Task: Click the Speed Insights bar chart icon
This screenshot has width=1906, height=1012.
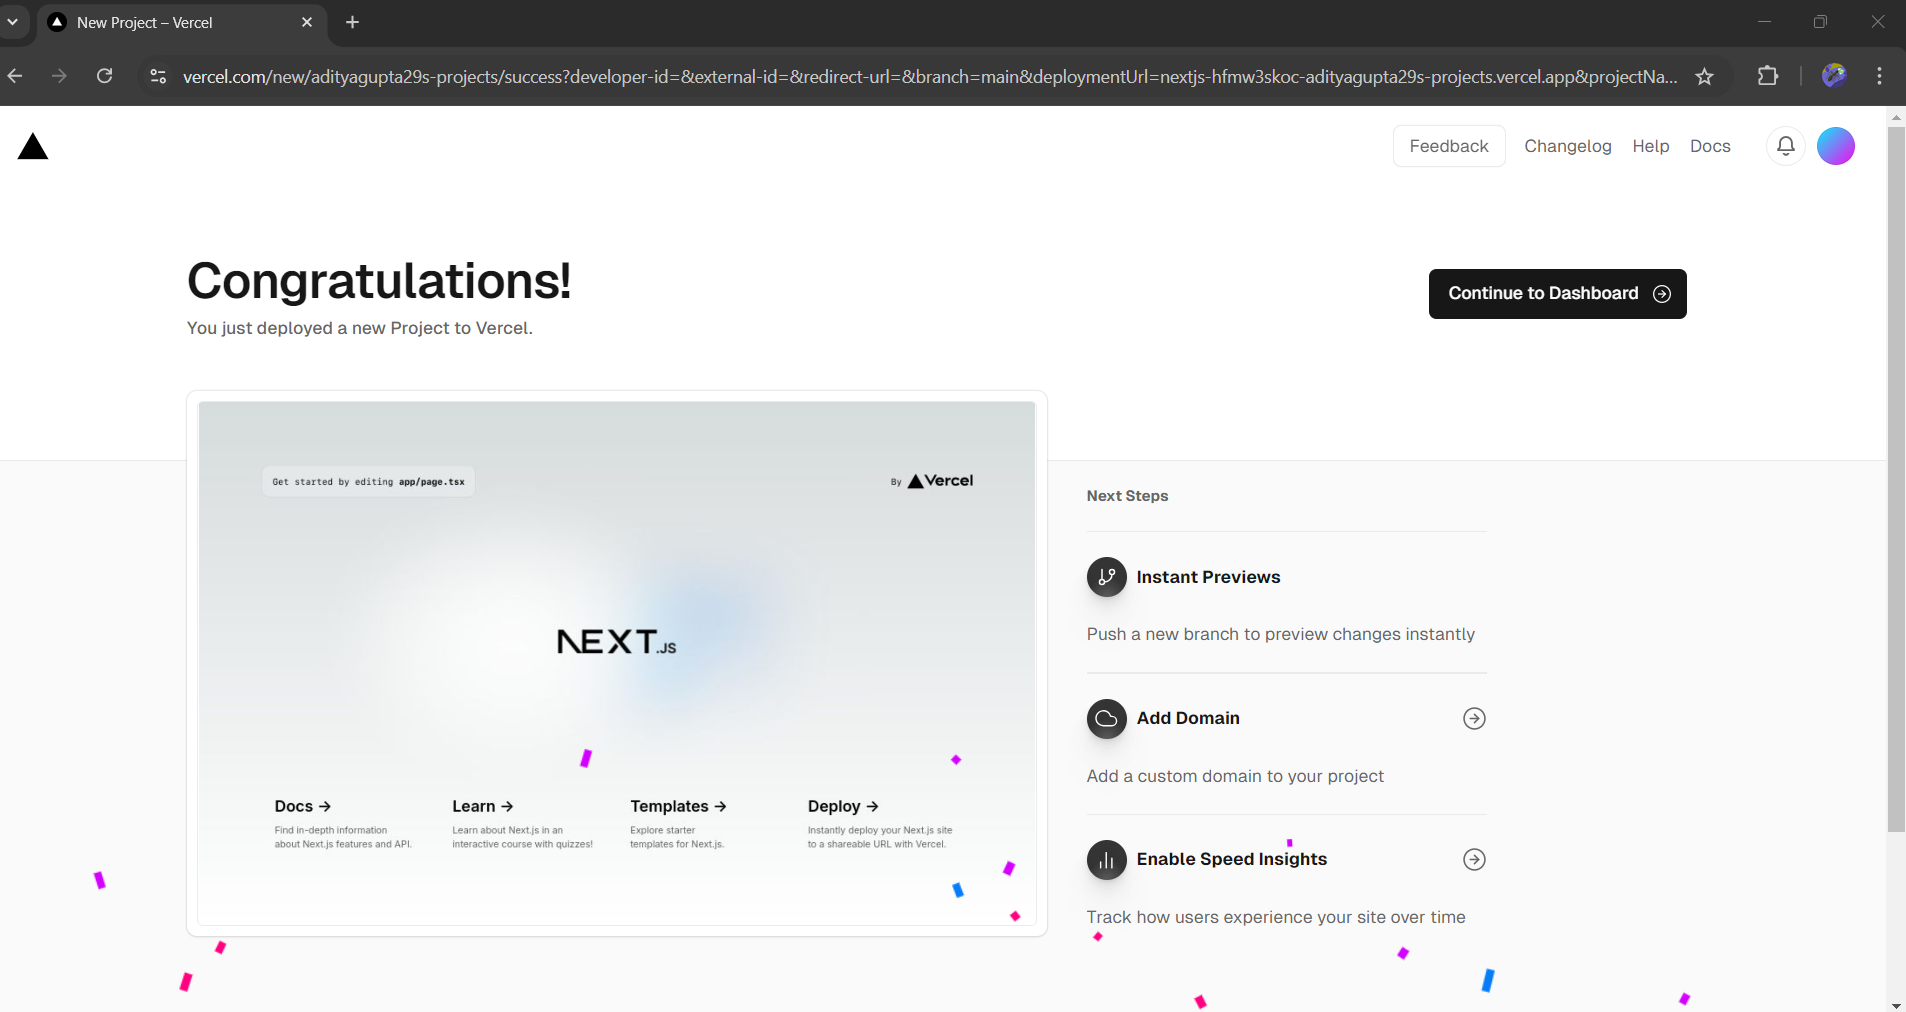Action: (x=1106, y=859)
